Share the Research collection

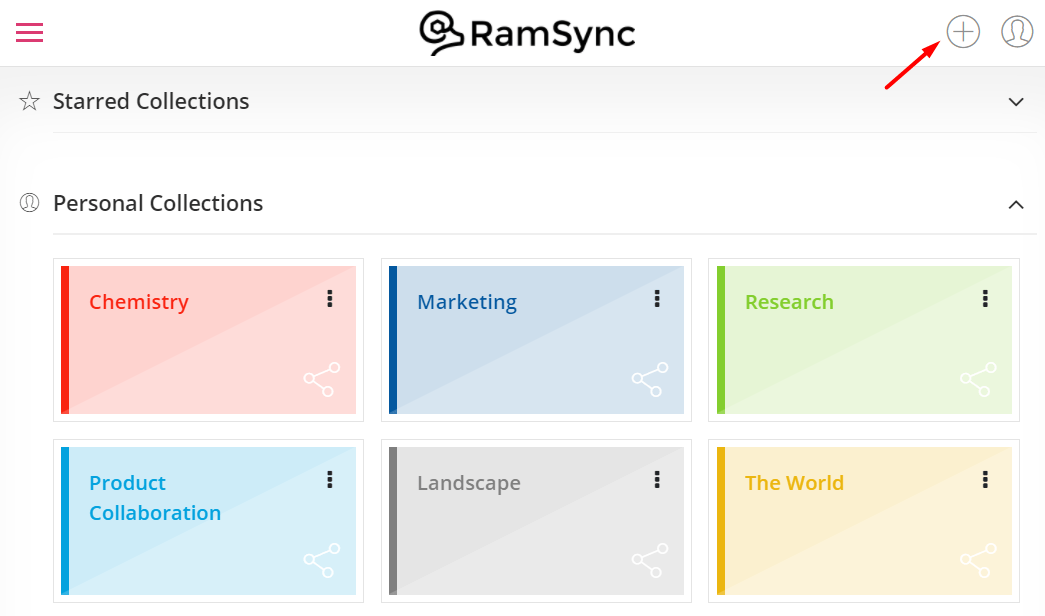pos(977,381)
